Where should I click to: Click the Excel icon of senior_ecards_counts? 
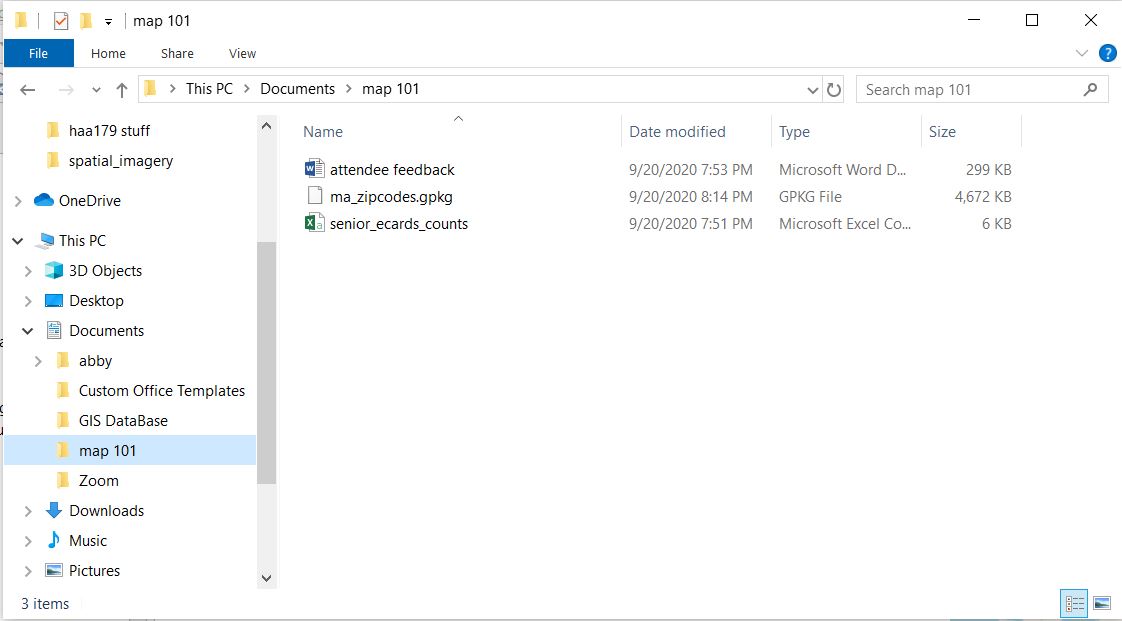click(x=314, y=223)
